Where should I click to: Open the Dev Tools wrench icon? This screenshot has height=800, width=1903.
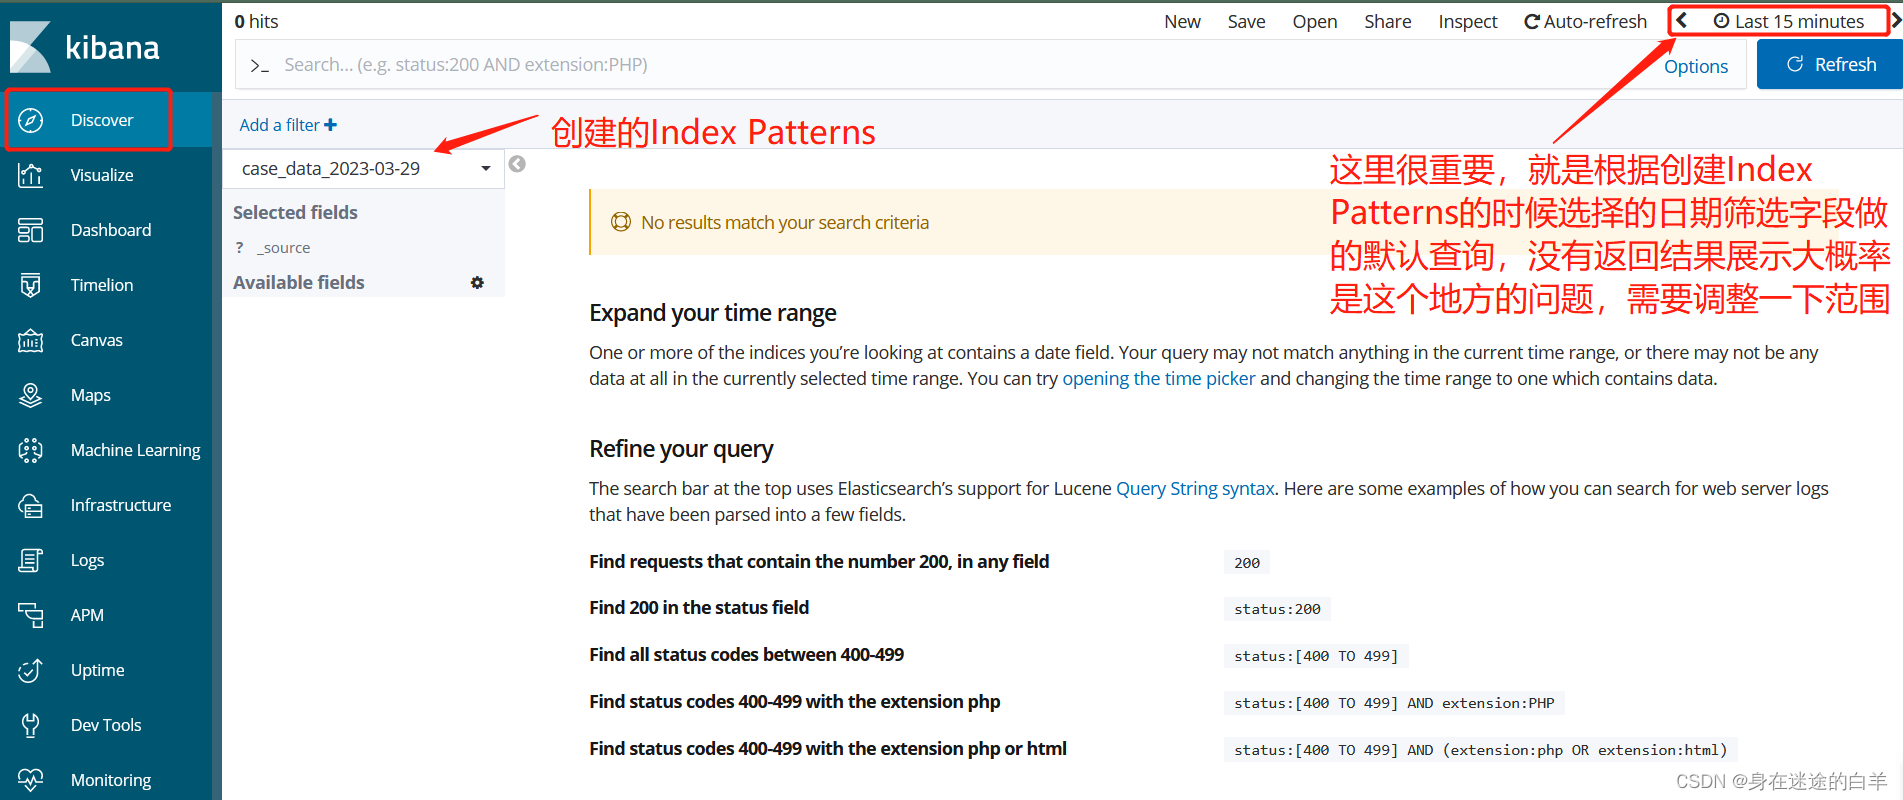[31, 725]
